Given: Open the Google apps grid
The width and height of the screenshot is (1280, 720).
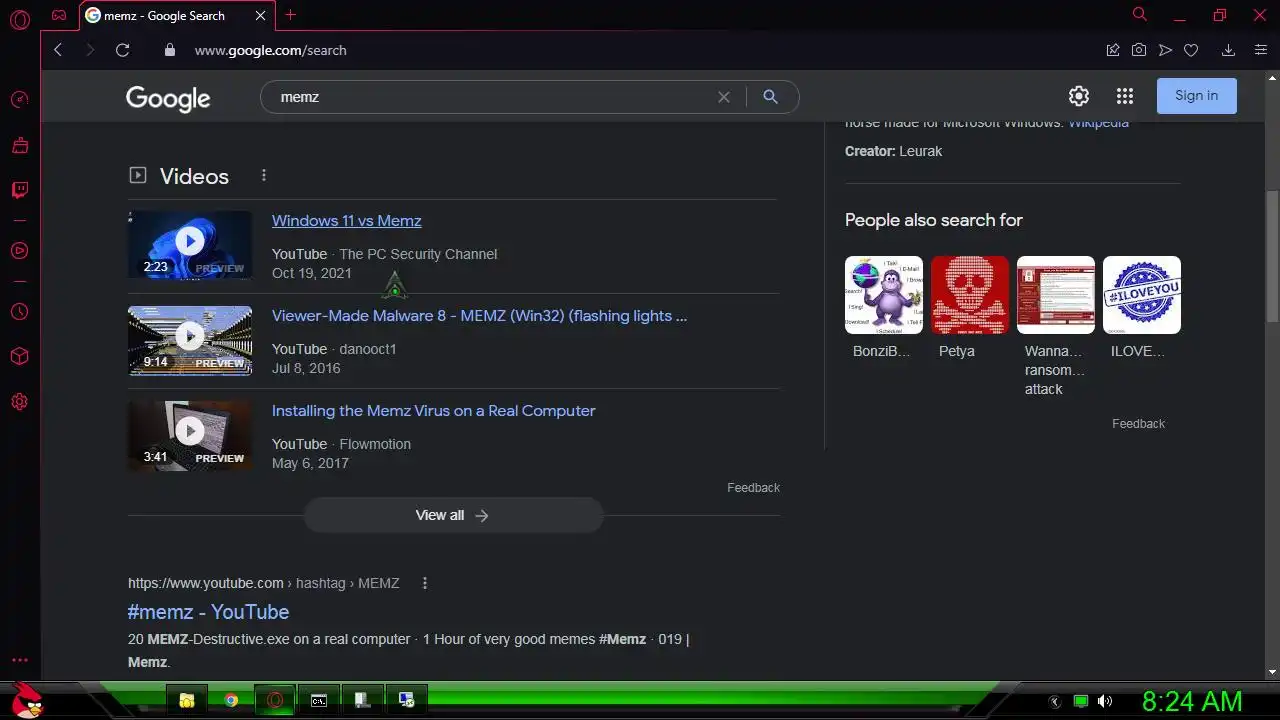Looking at the screenshot, I should pyautogui.click(x=1125, y=96).
